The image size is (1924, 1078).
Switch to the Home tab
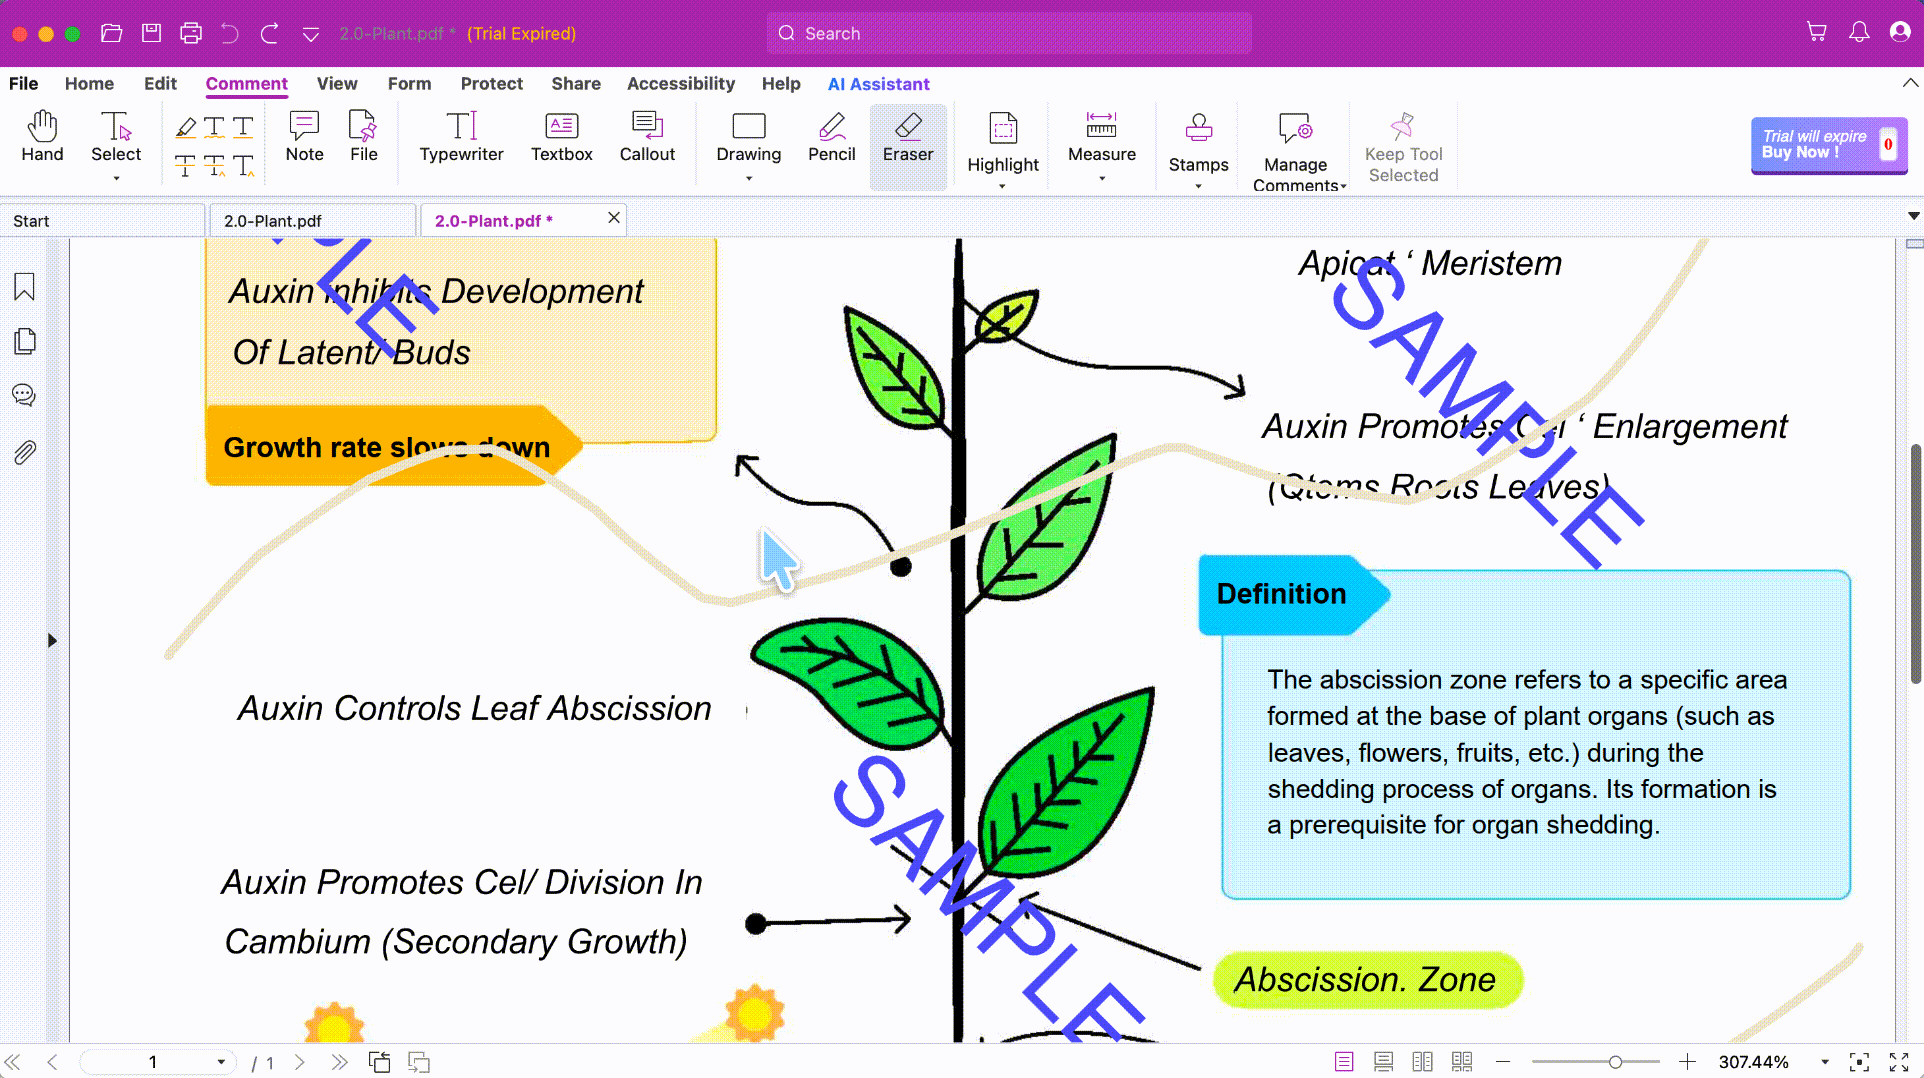[x=89, y=84]
